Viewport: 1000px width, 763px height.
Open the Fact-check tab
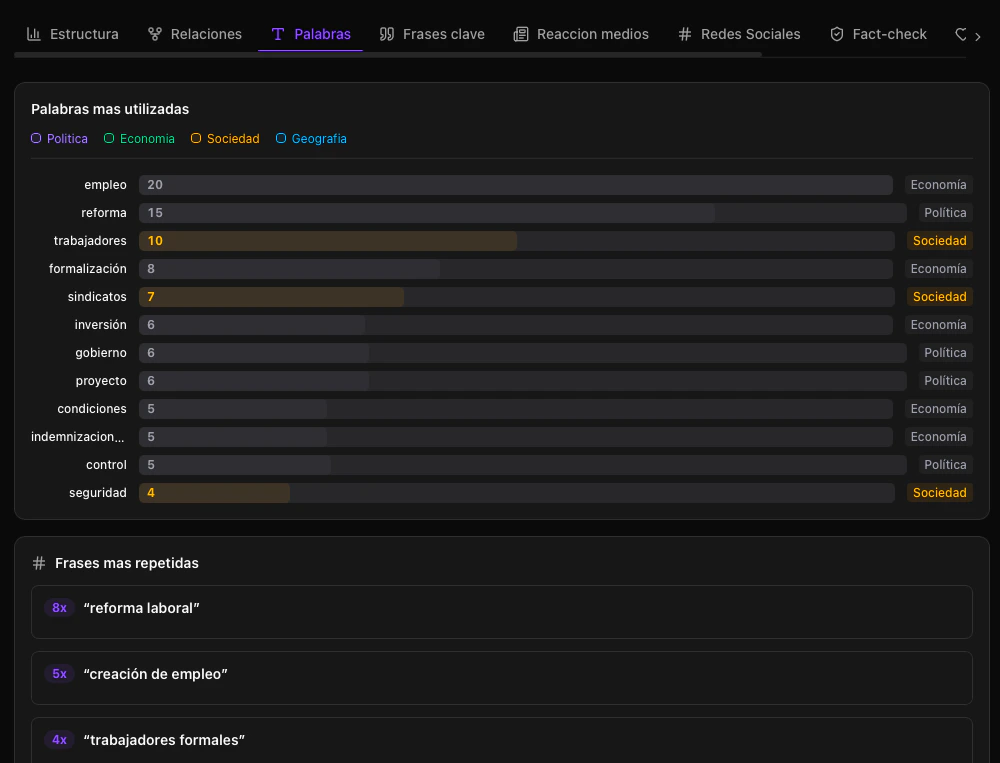(878, 34)
